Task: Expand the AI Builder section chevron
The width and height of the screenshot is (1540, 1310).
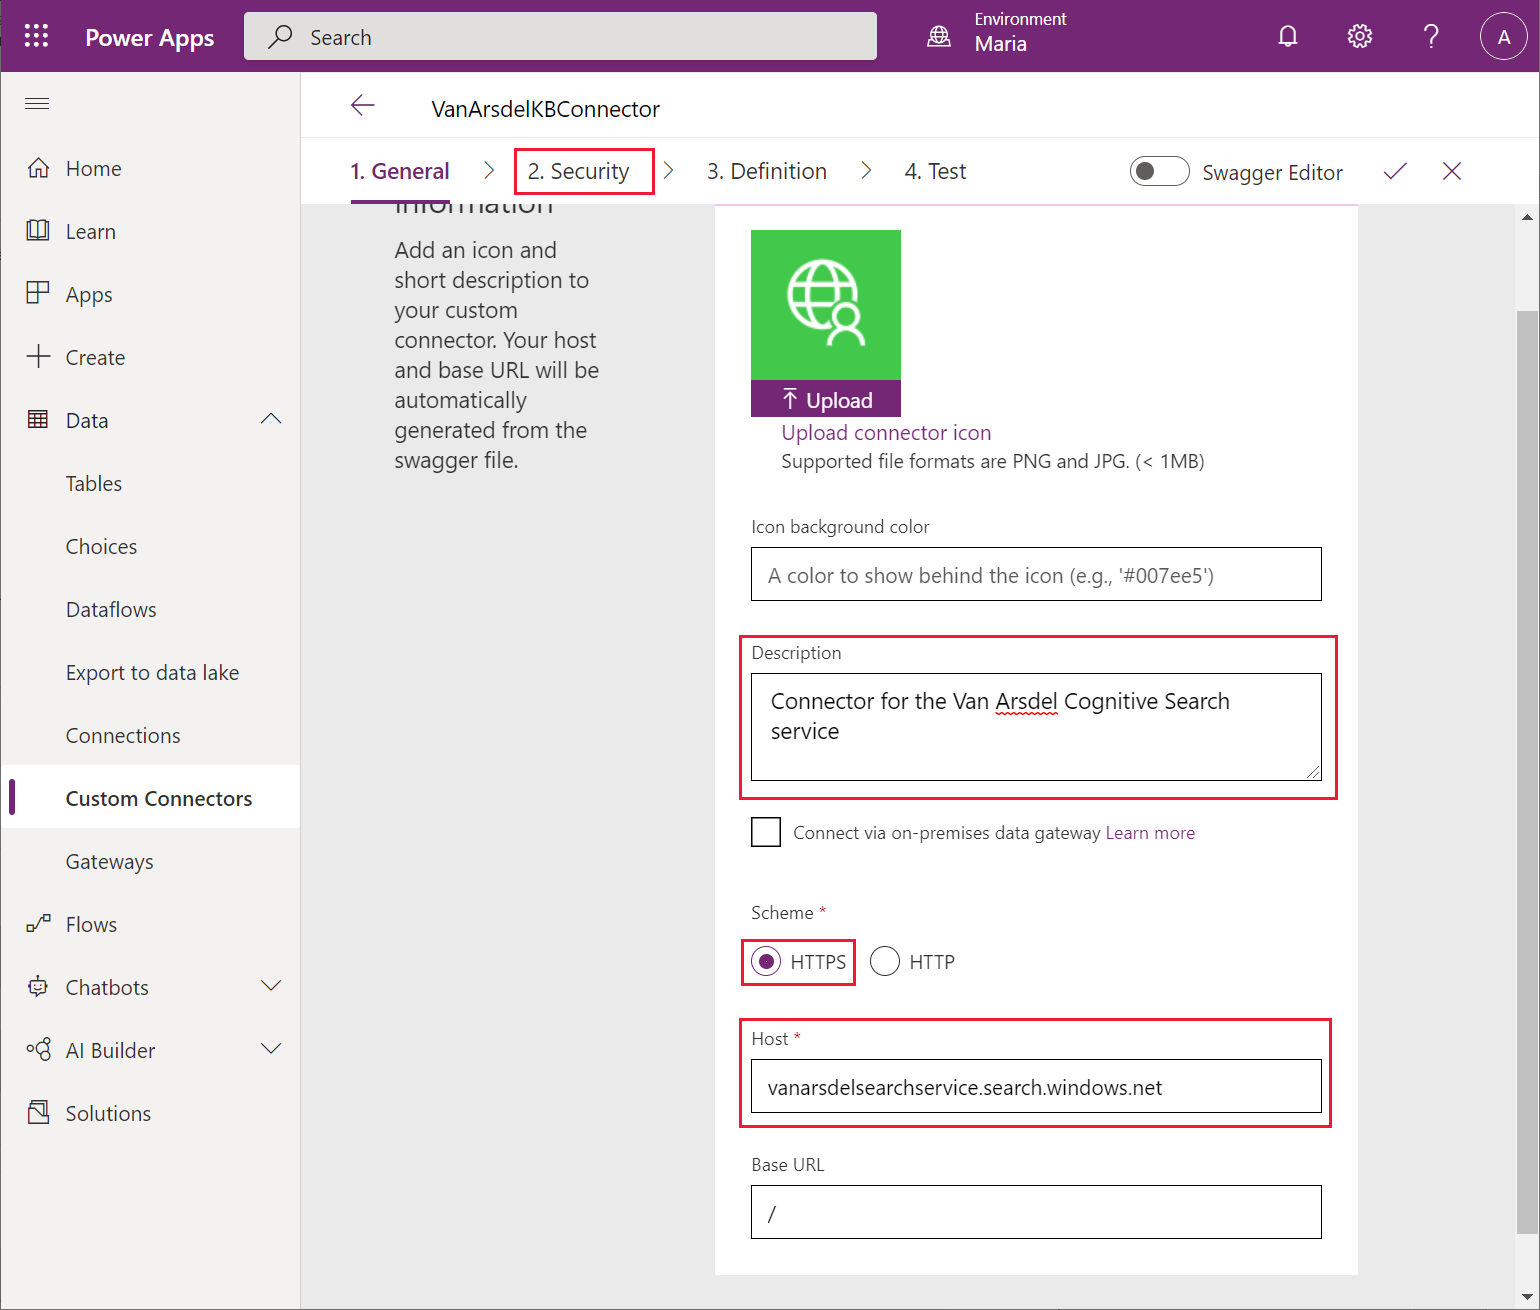Action: pos(271,1049)
